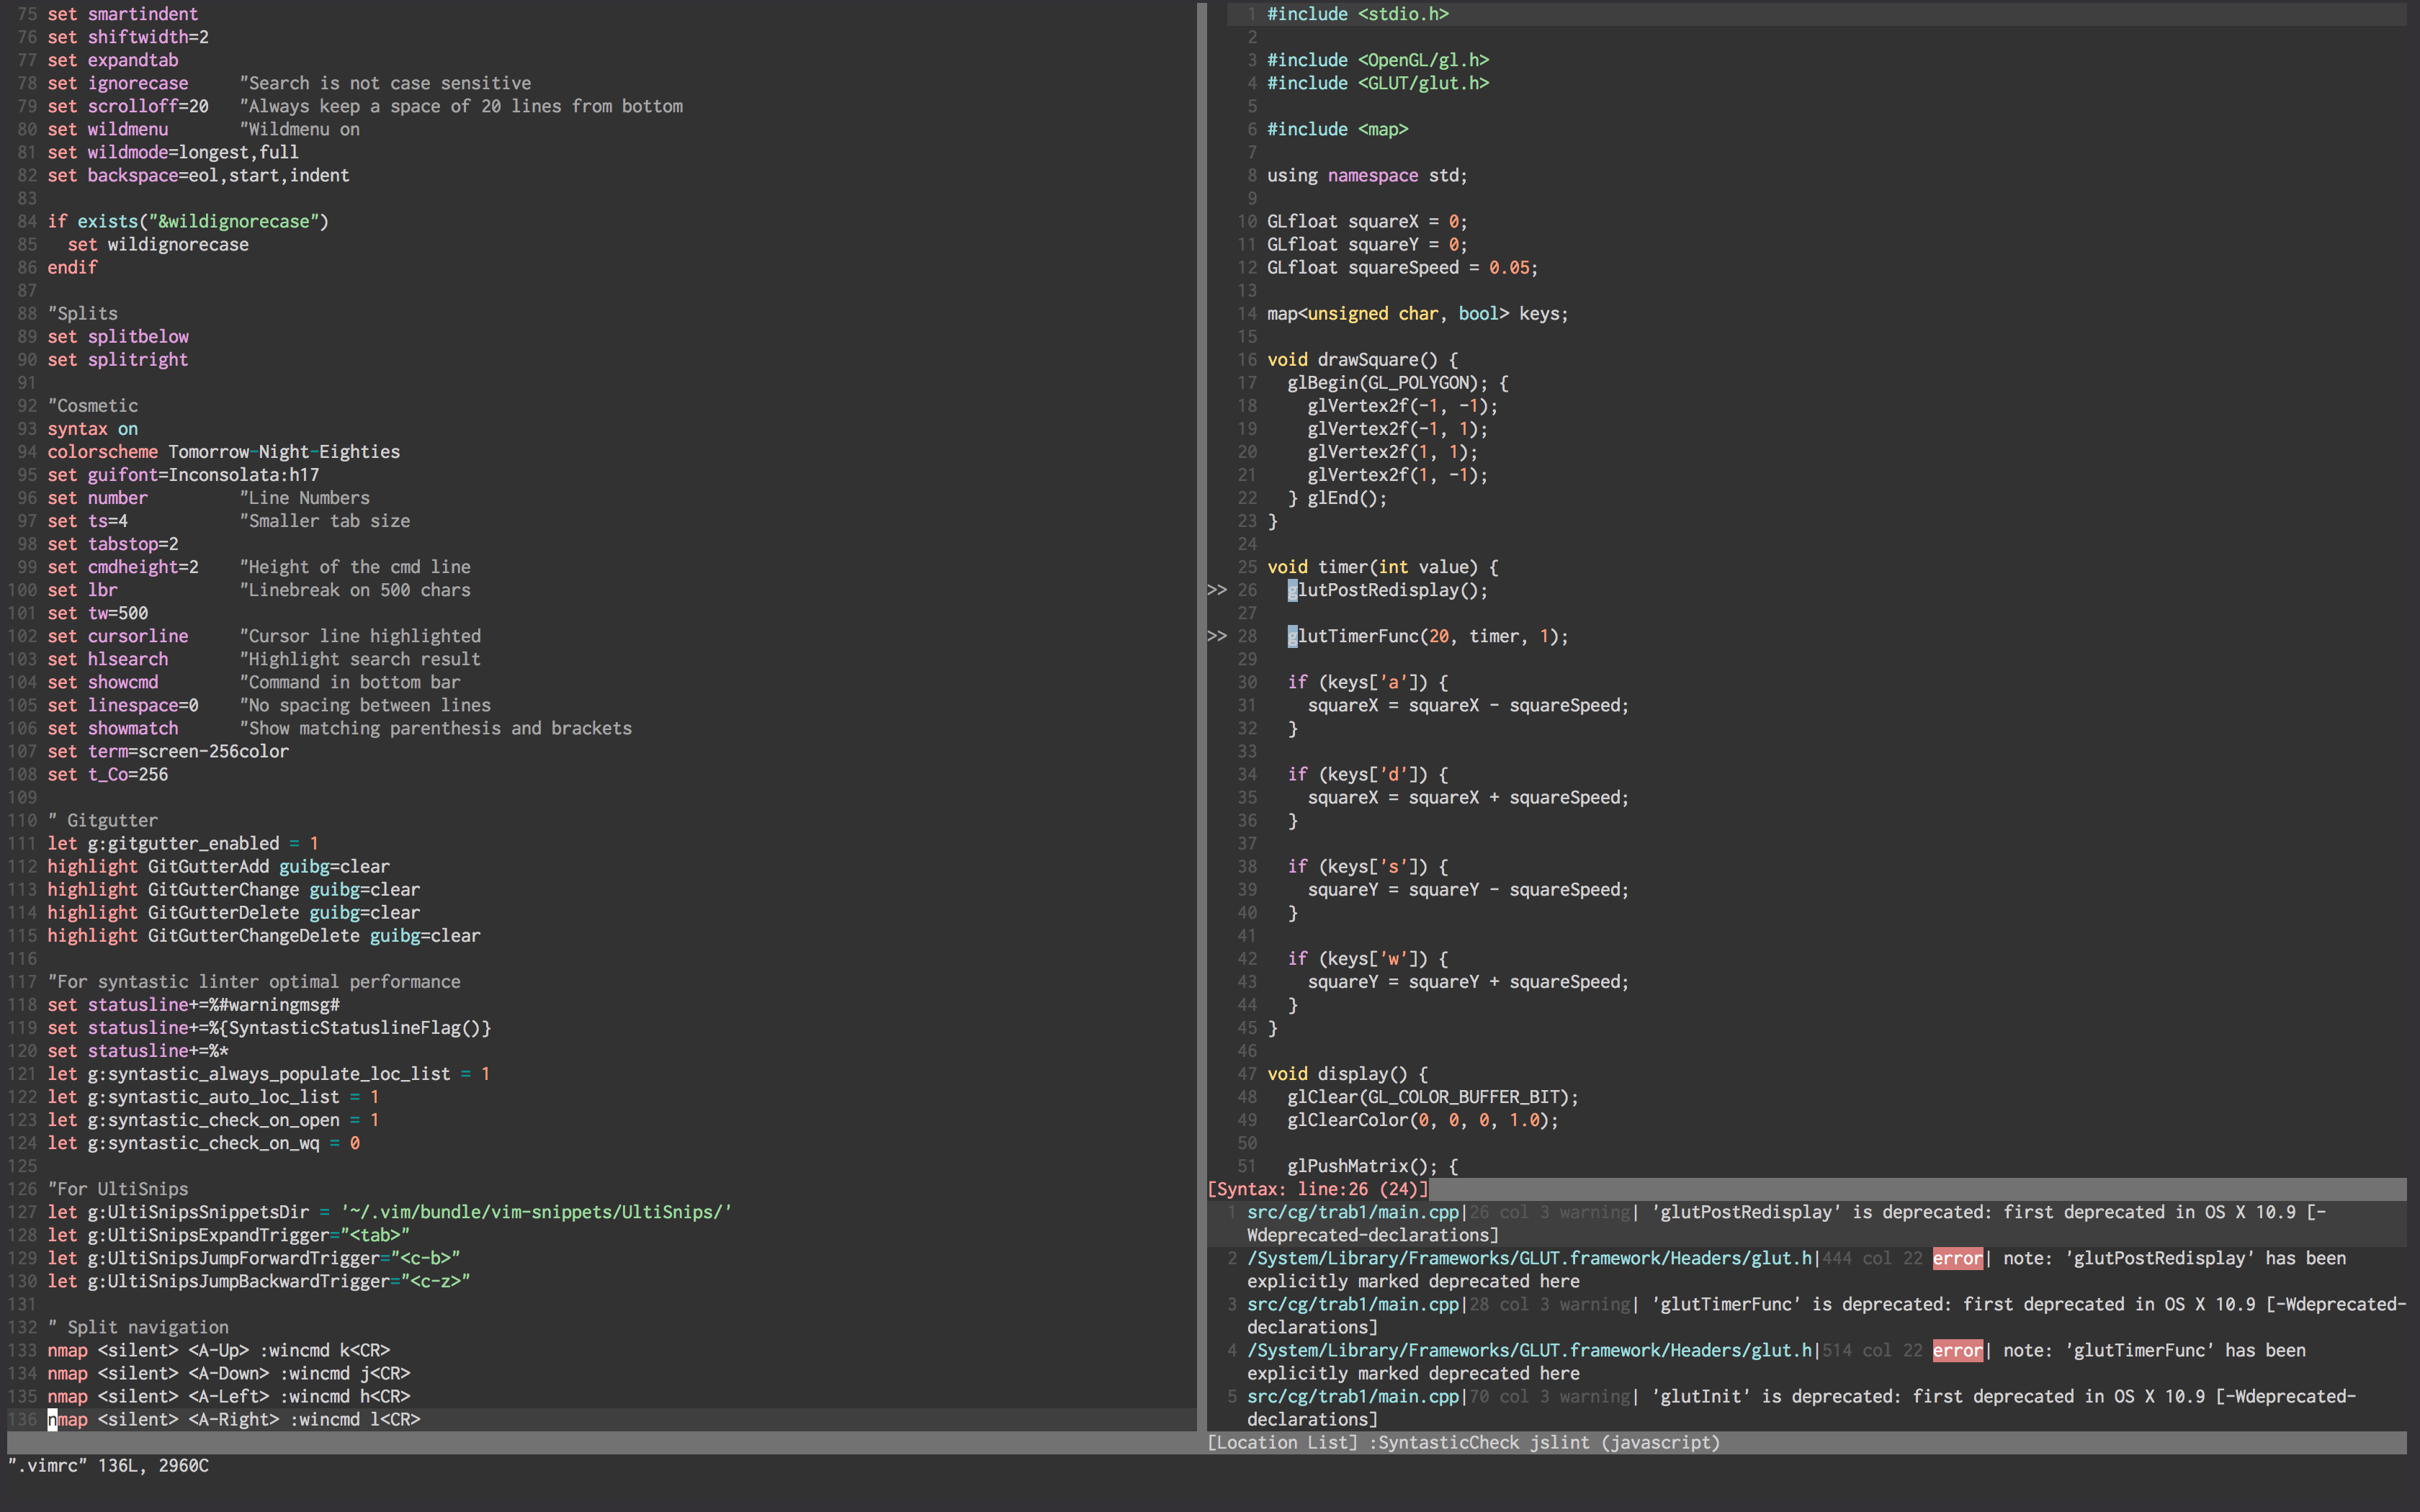This screenshot has height=1512, width=2420.
Task: Open location entry for 'glutInit' deprecated warning
Action: [1807, 1407]
